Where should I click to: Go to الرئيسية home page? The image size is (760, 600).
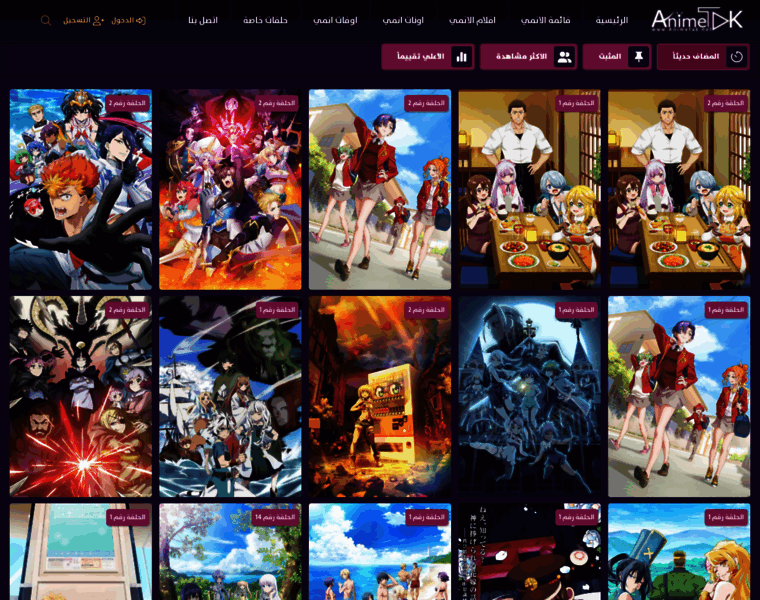click(x=612, y=20)
